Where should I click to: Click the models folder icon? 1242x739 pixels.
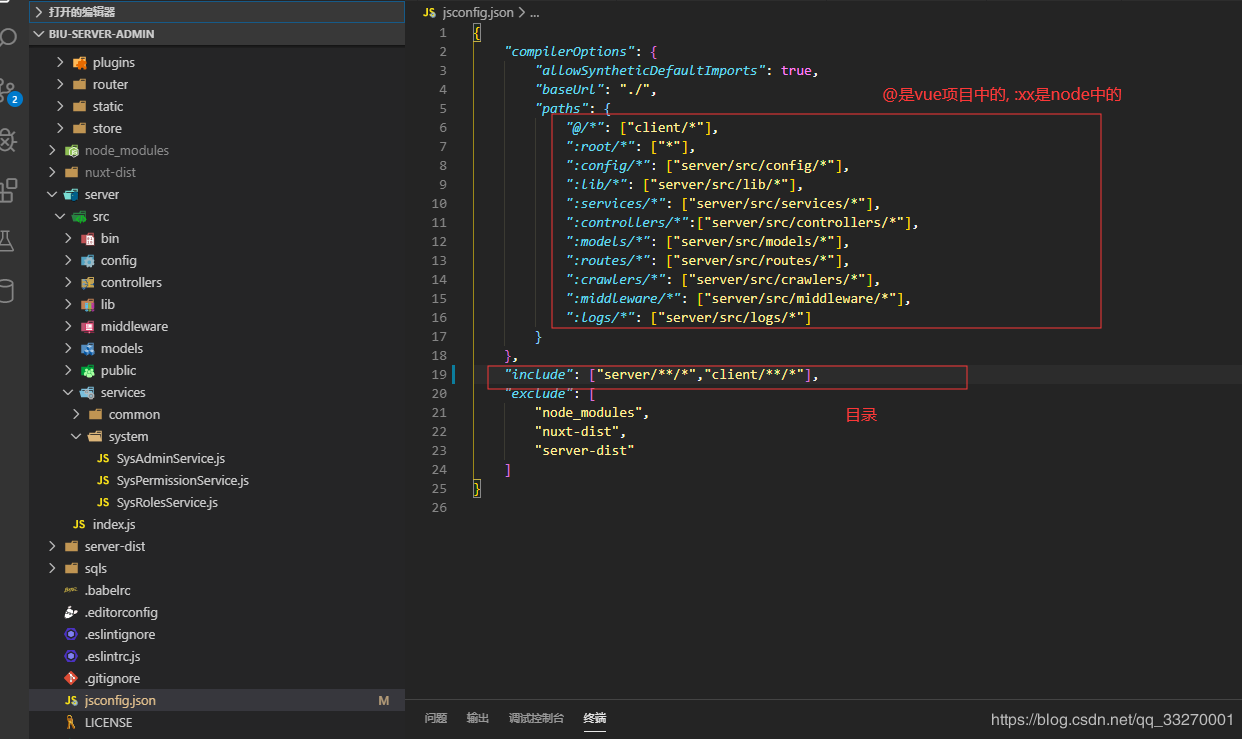point(88,348)
